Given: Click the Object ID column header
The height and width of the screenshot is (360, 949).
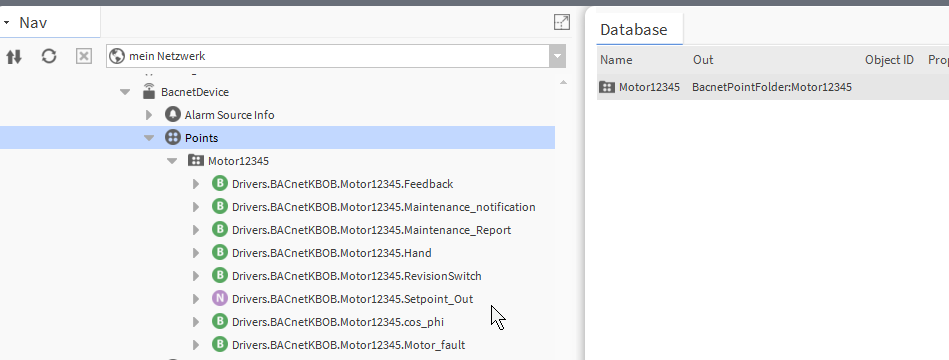Looking at the screenshot, I should pos(889,59).
